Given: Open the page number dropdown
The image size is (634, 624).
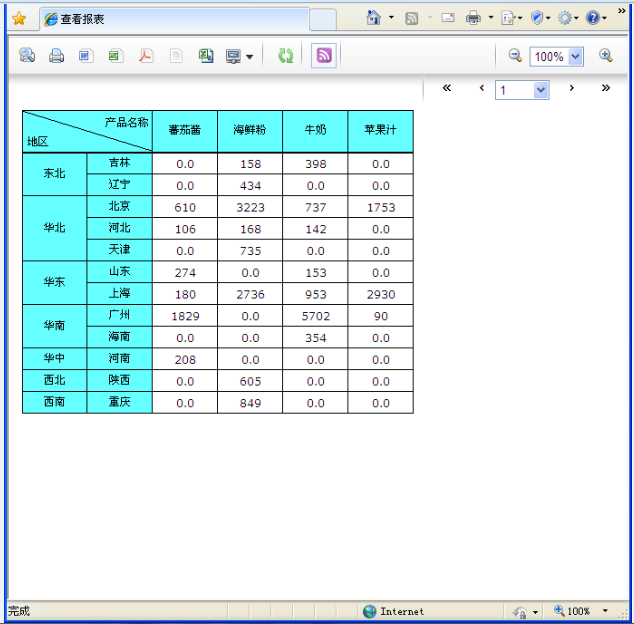Looking at the screenshot, I should (541, 90).
